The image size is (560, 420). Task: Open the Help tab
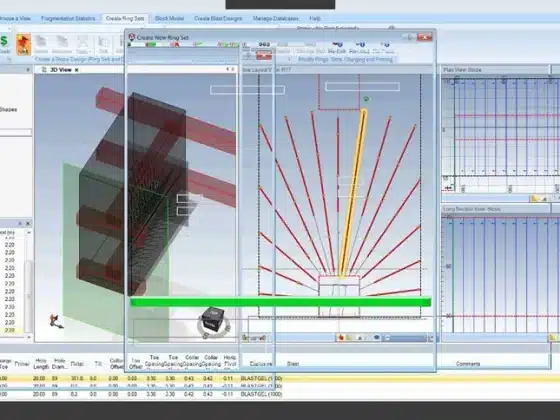click(315, 19)
